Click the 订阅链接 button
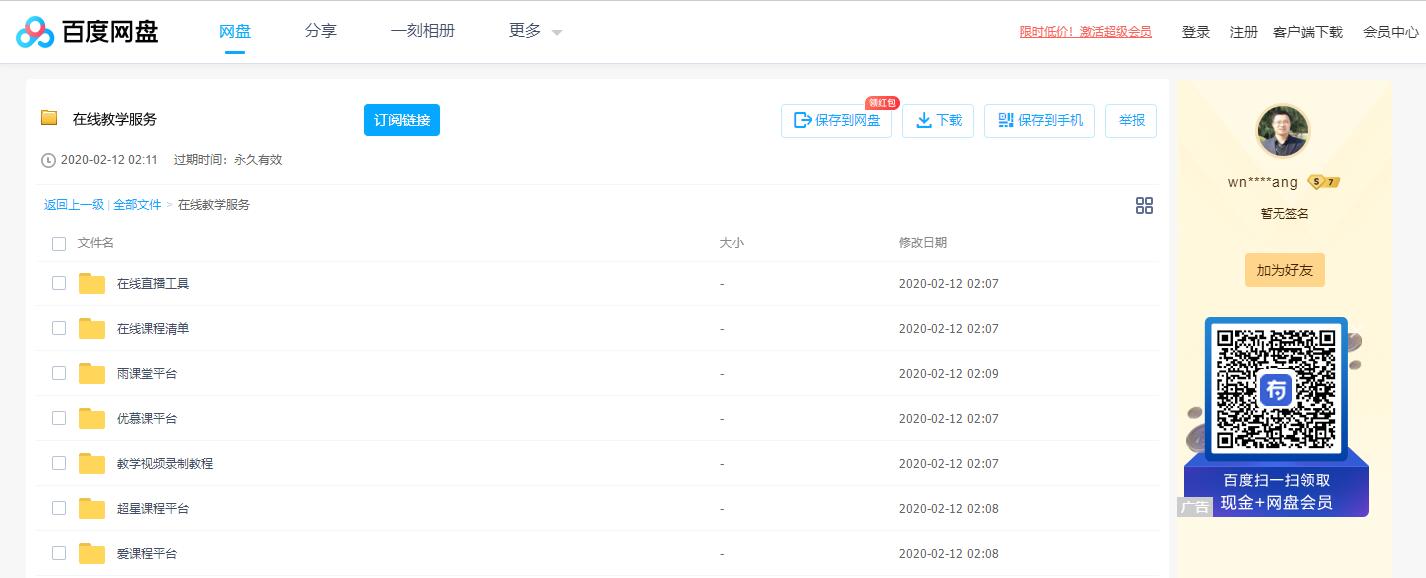 (402, 120)
